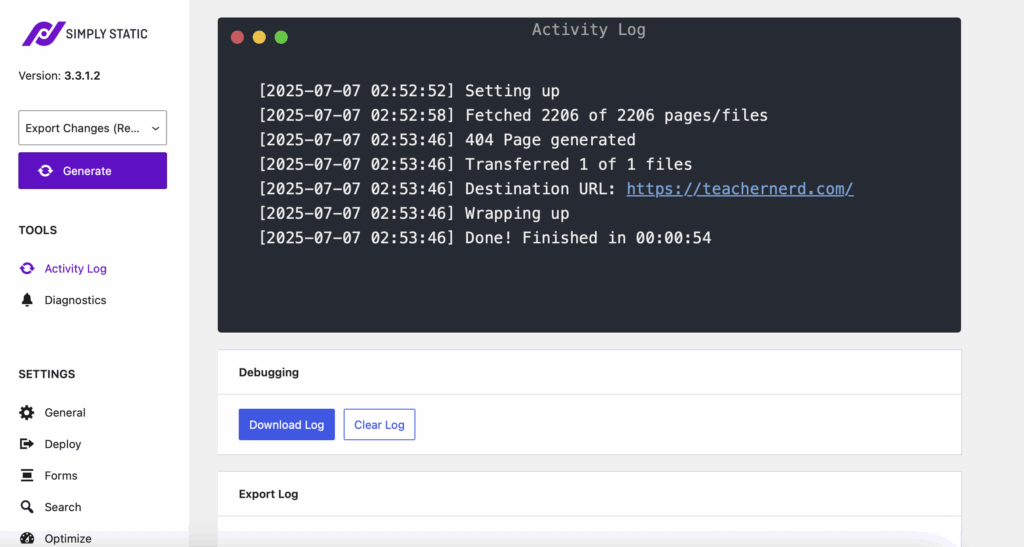Click the '404 Page generated' log line

pyautogui.click(x=447, y=140)
